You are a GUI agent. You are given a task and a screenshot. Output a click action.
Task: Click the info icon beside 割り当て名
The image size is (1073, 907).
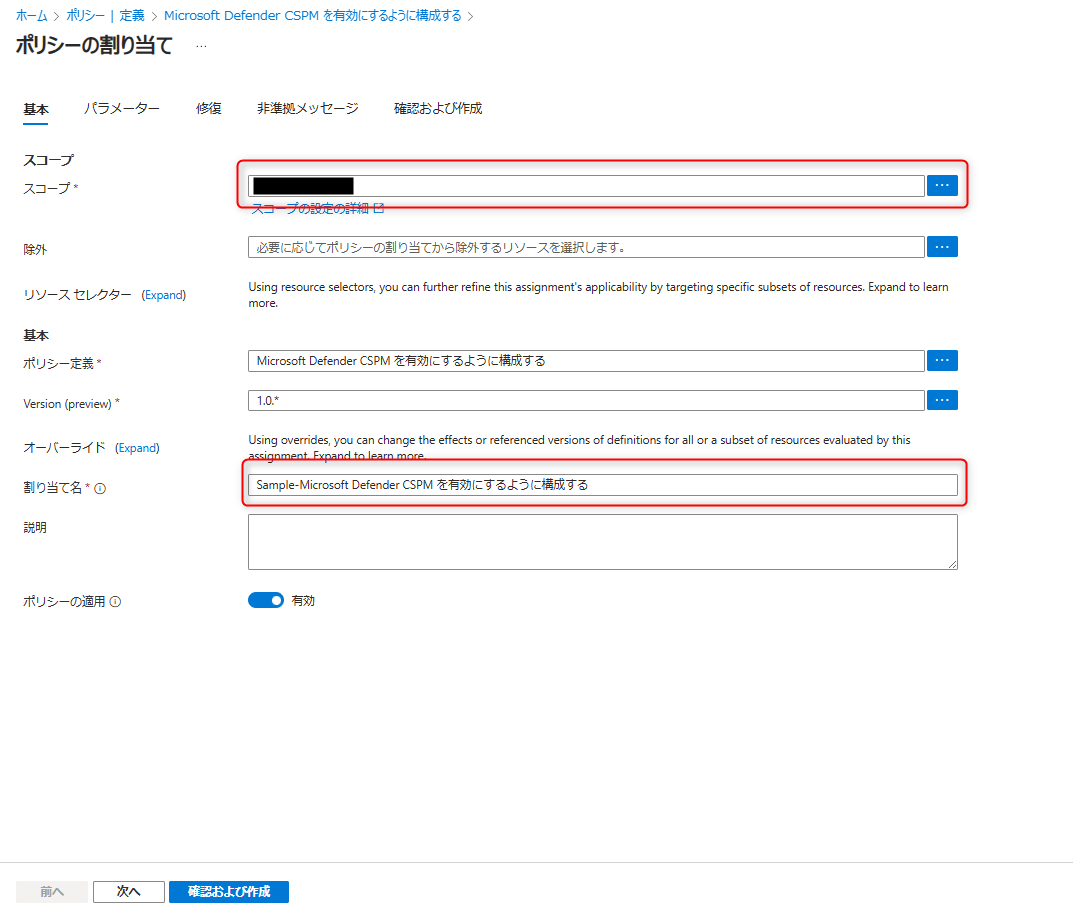coord(100,488)
